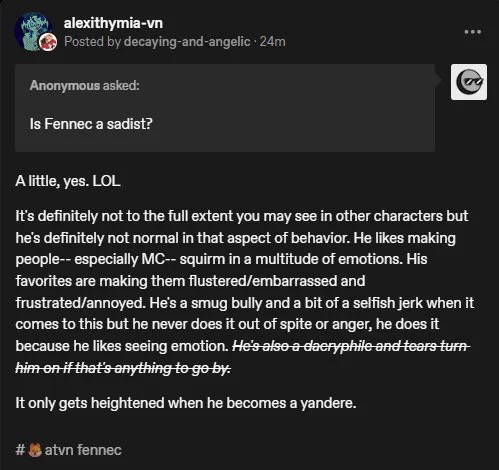Screen dimensions: 499x470
Task: Click the line A little, yes. LOL
Action: pyautogui.click(x=68, y=181)
